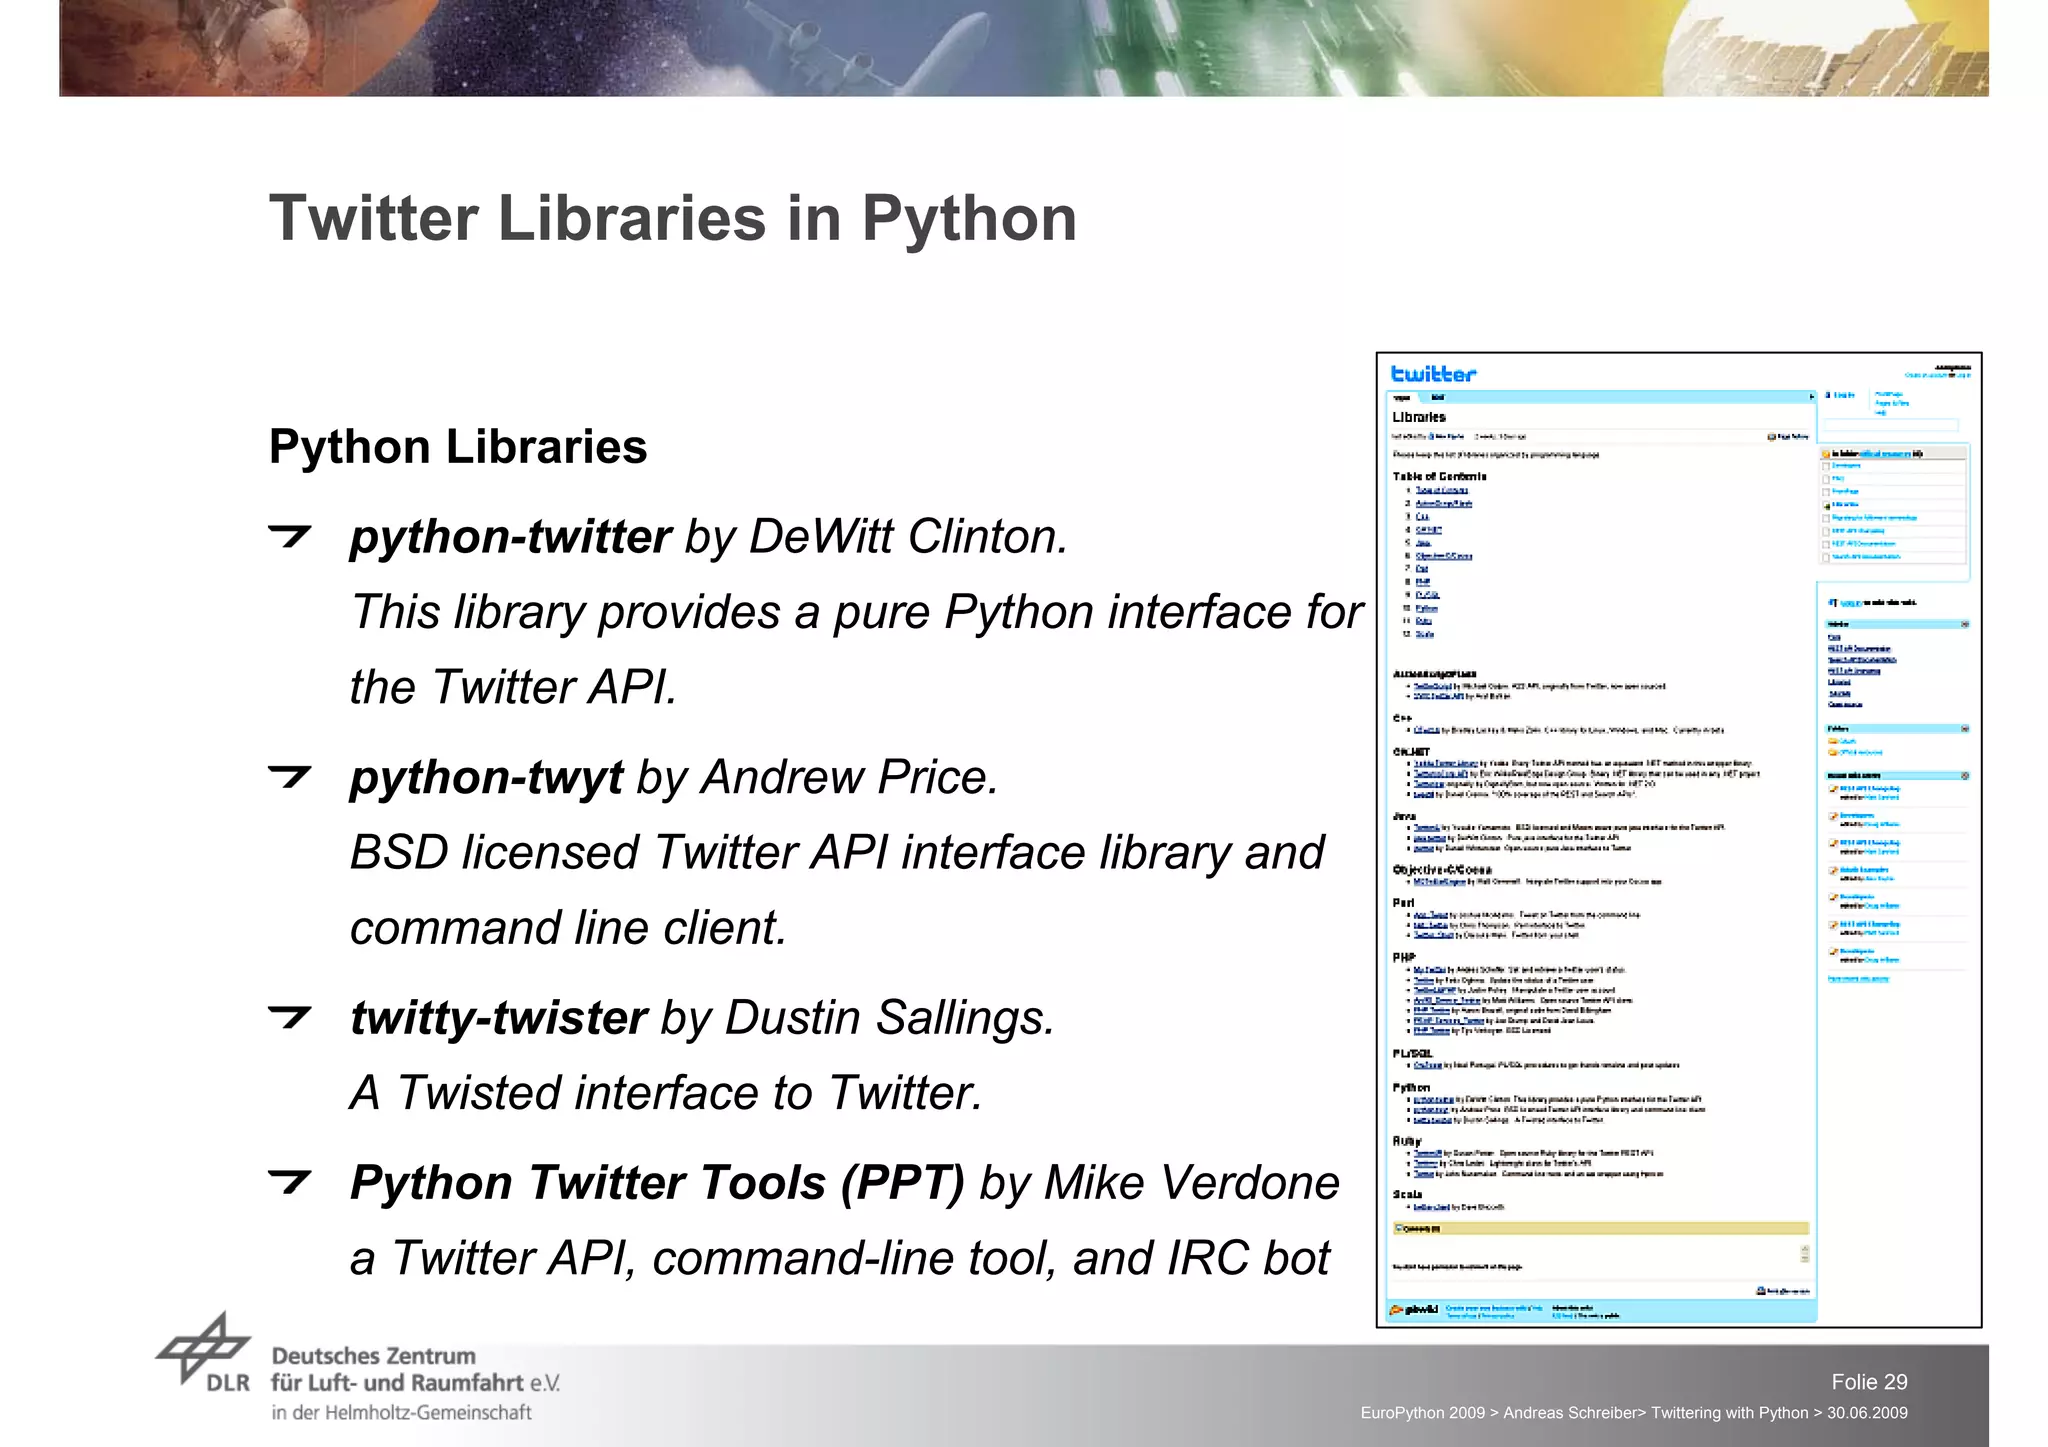Click the 'A Twisted interface to Twitter.' line

tap(666, 1092)
